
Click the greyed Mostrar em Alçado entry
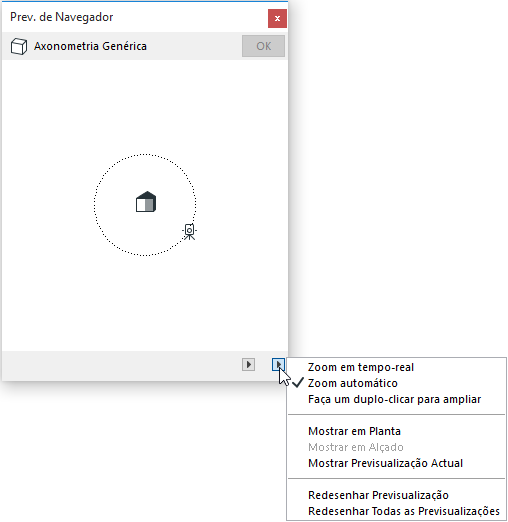pos(396,447)
